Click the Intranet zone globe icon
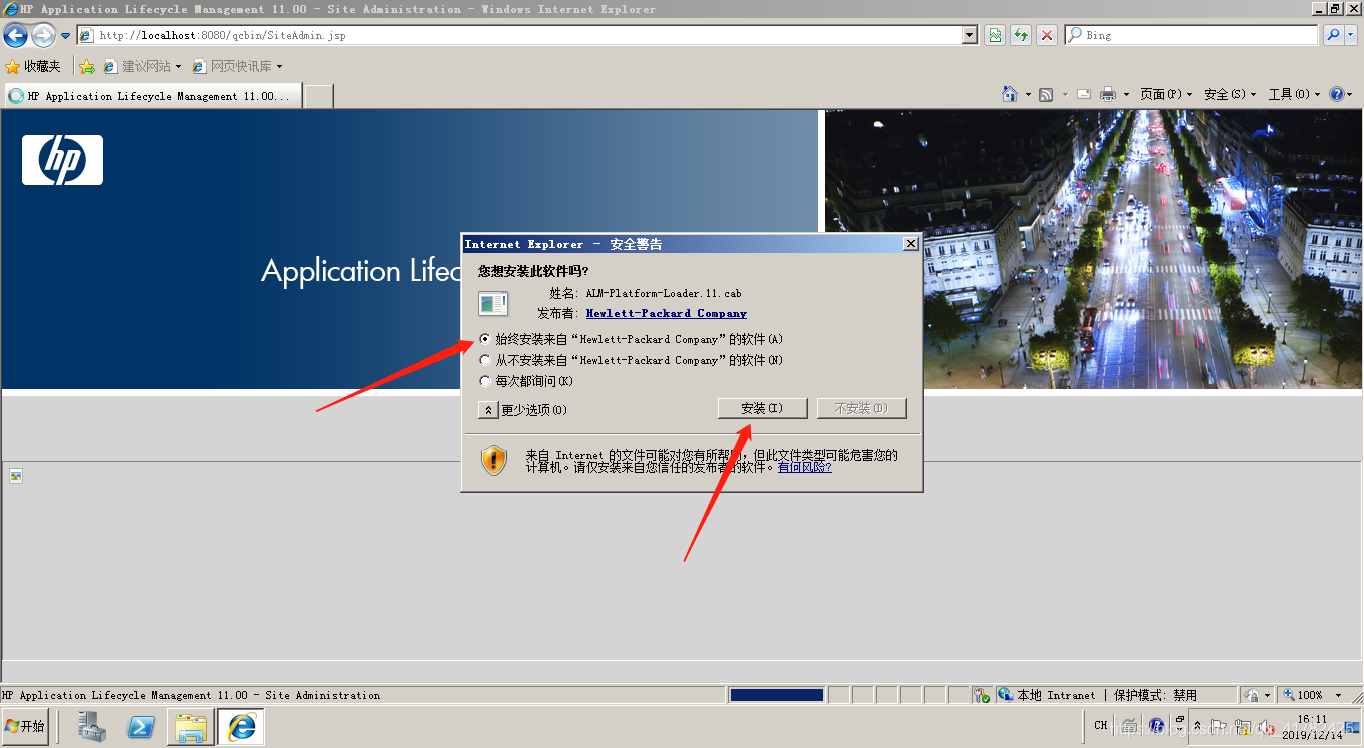This screenshot has width=1364, height=748. (x=1006, y=695)
